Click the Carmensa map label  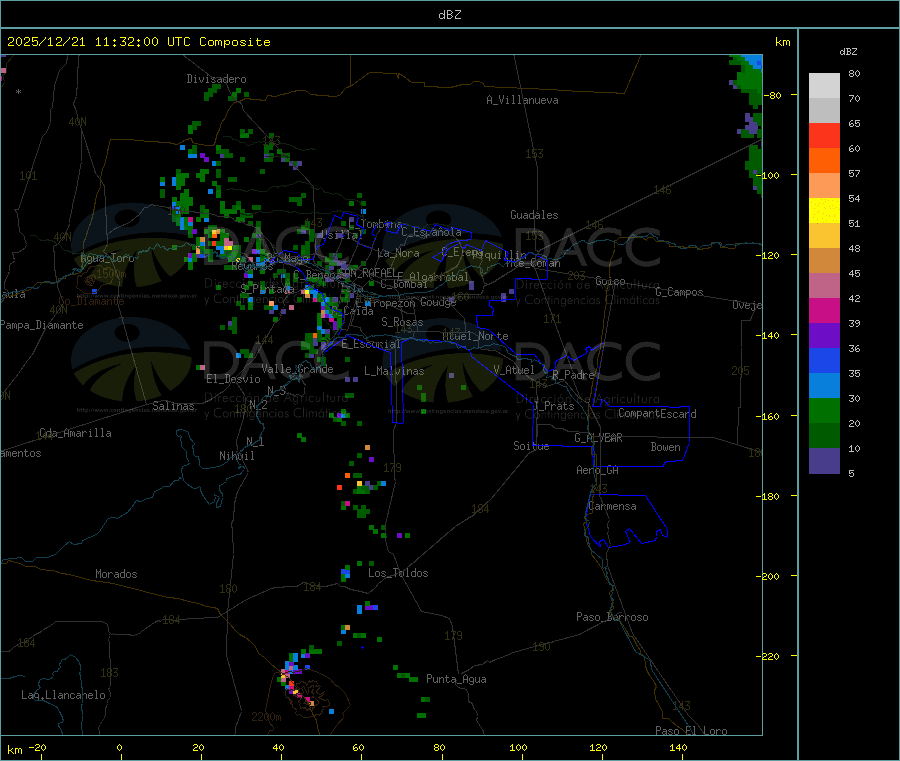click(x=612, y=506)
